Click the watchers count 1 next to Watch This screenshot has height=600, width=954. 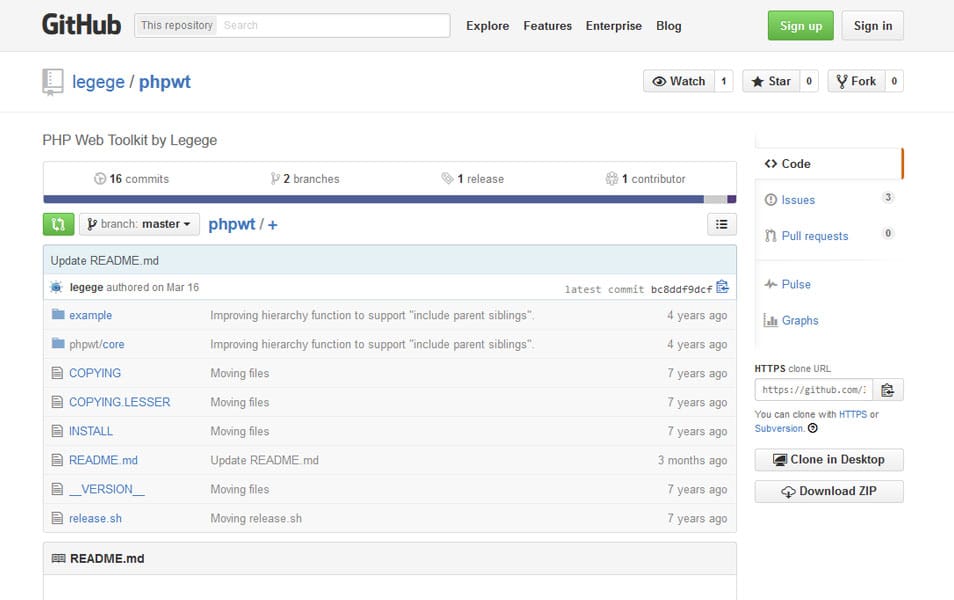click(x=723, y=81)
